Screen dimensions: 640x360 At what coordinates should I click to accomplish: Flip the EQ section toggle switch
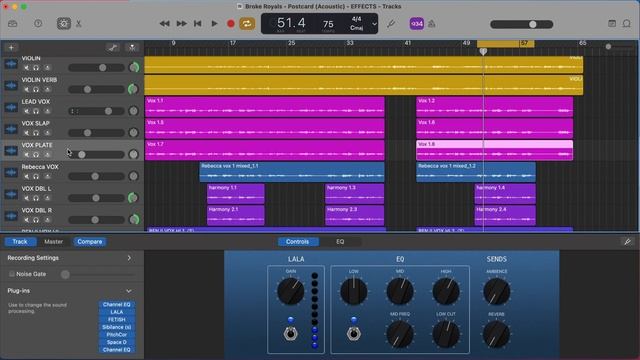(x=354, y=334)
